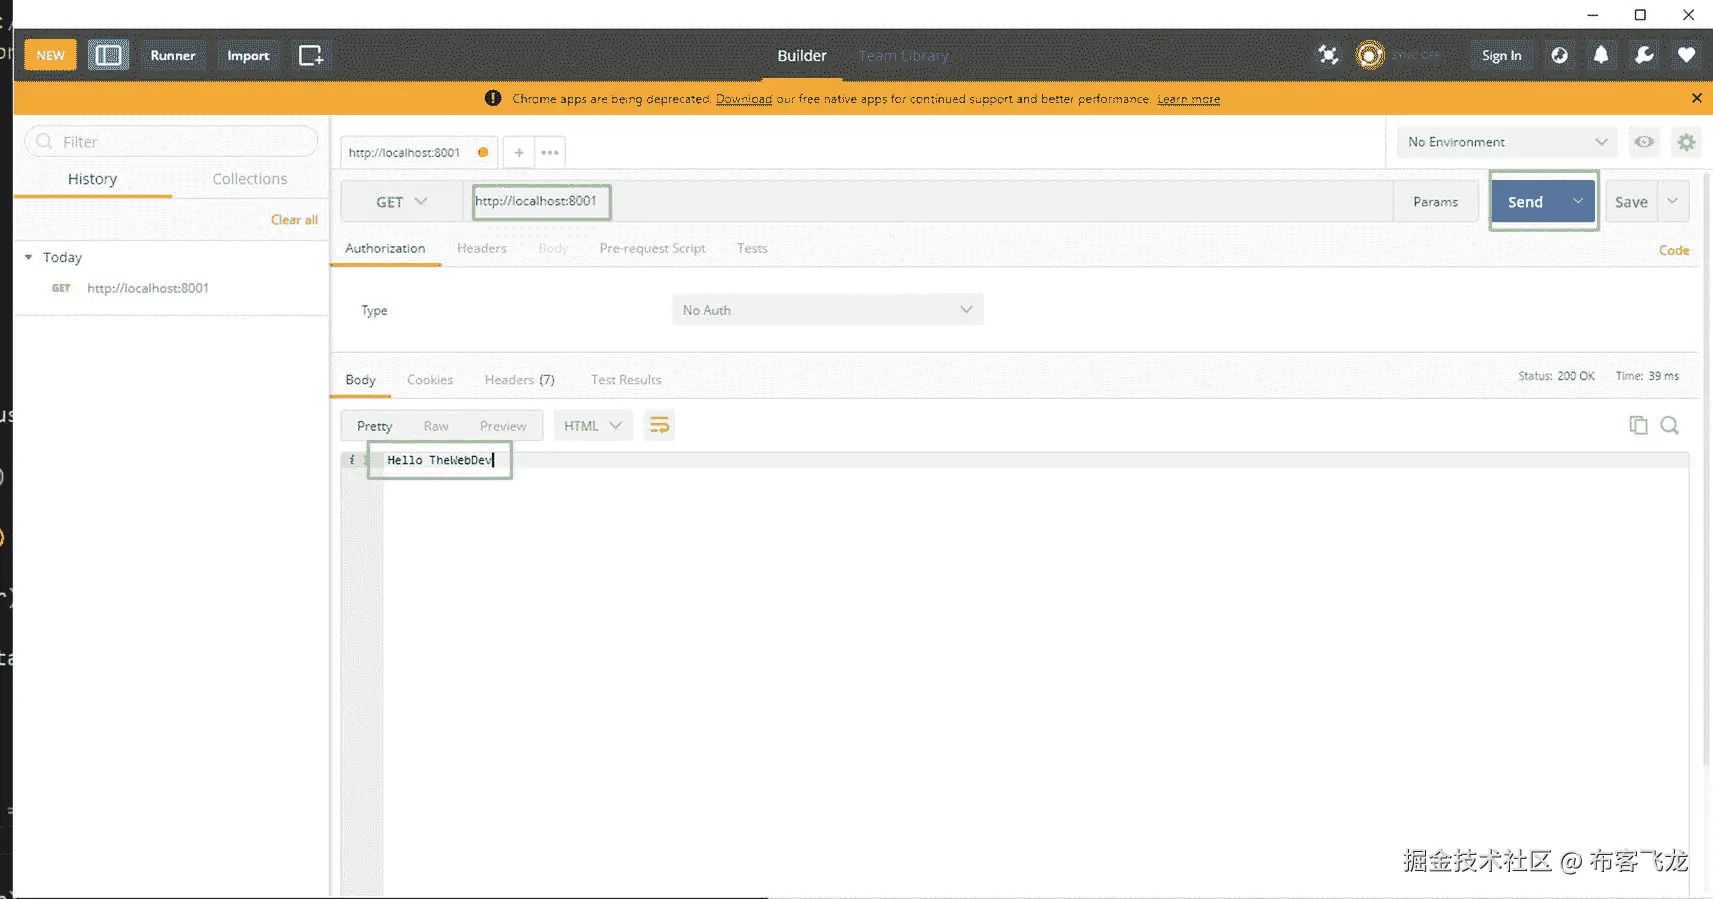Image resolution: width=1713 pixels, height=899 pixels.
Task: Open the HTML format dropdown
Action: pyautogui.click(x=592, y=426)
